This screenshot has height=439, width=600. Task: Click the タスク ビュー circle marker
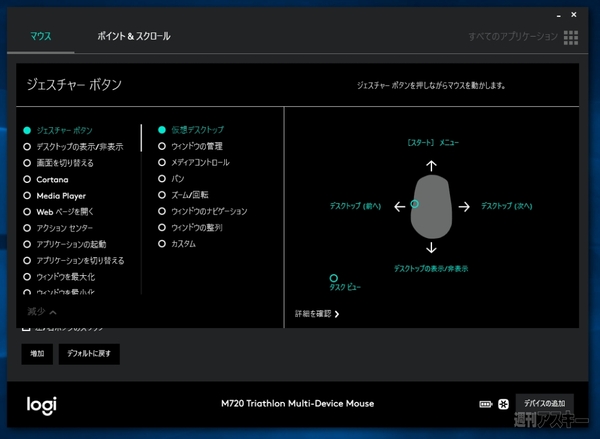[334, 278]
